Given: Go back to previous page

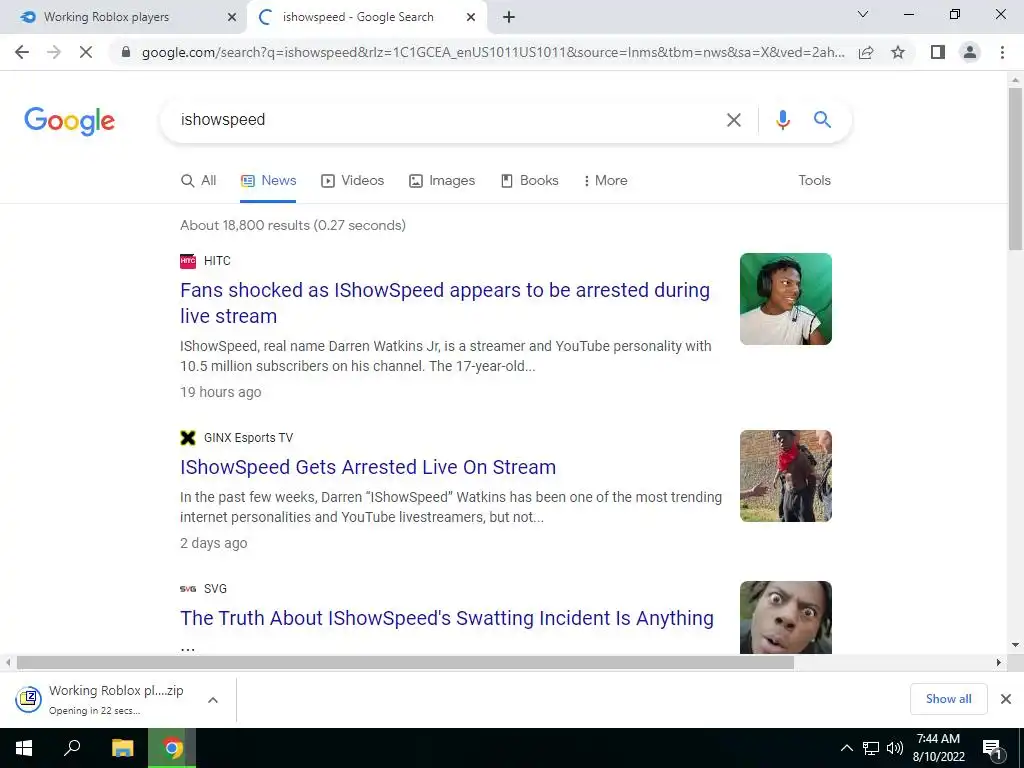Looking at the screenshot, I should point(22,52).
